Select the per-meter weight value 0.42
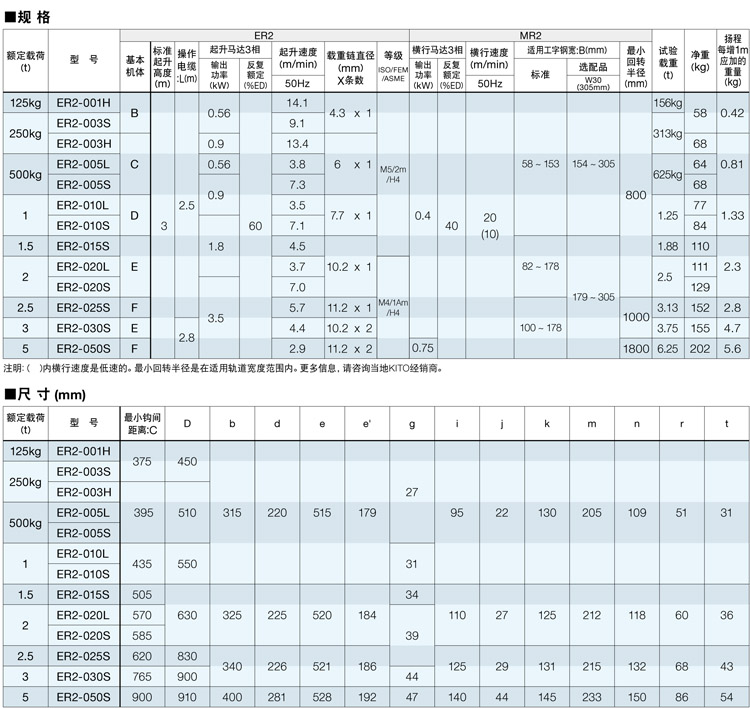750x708 pixels. tap(732, 113)
